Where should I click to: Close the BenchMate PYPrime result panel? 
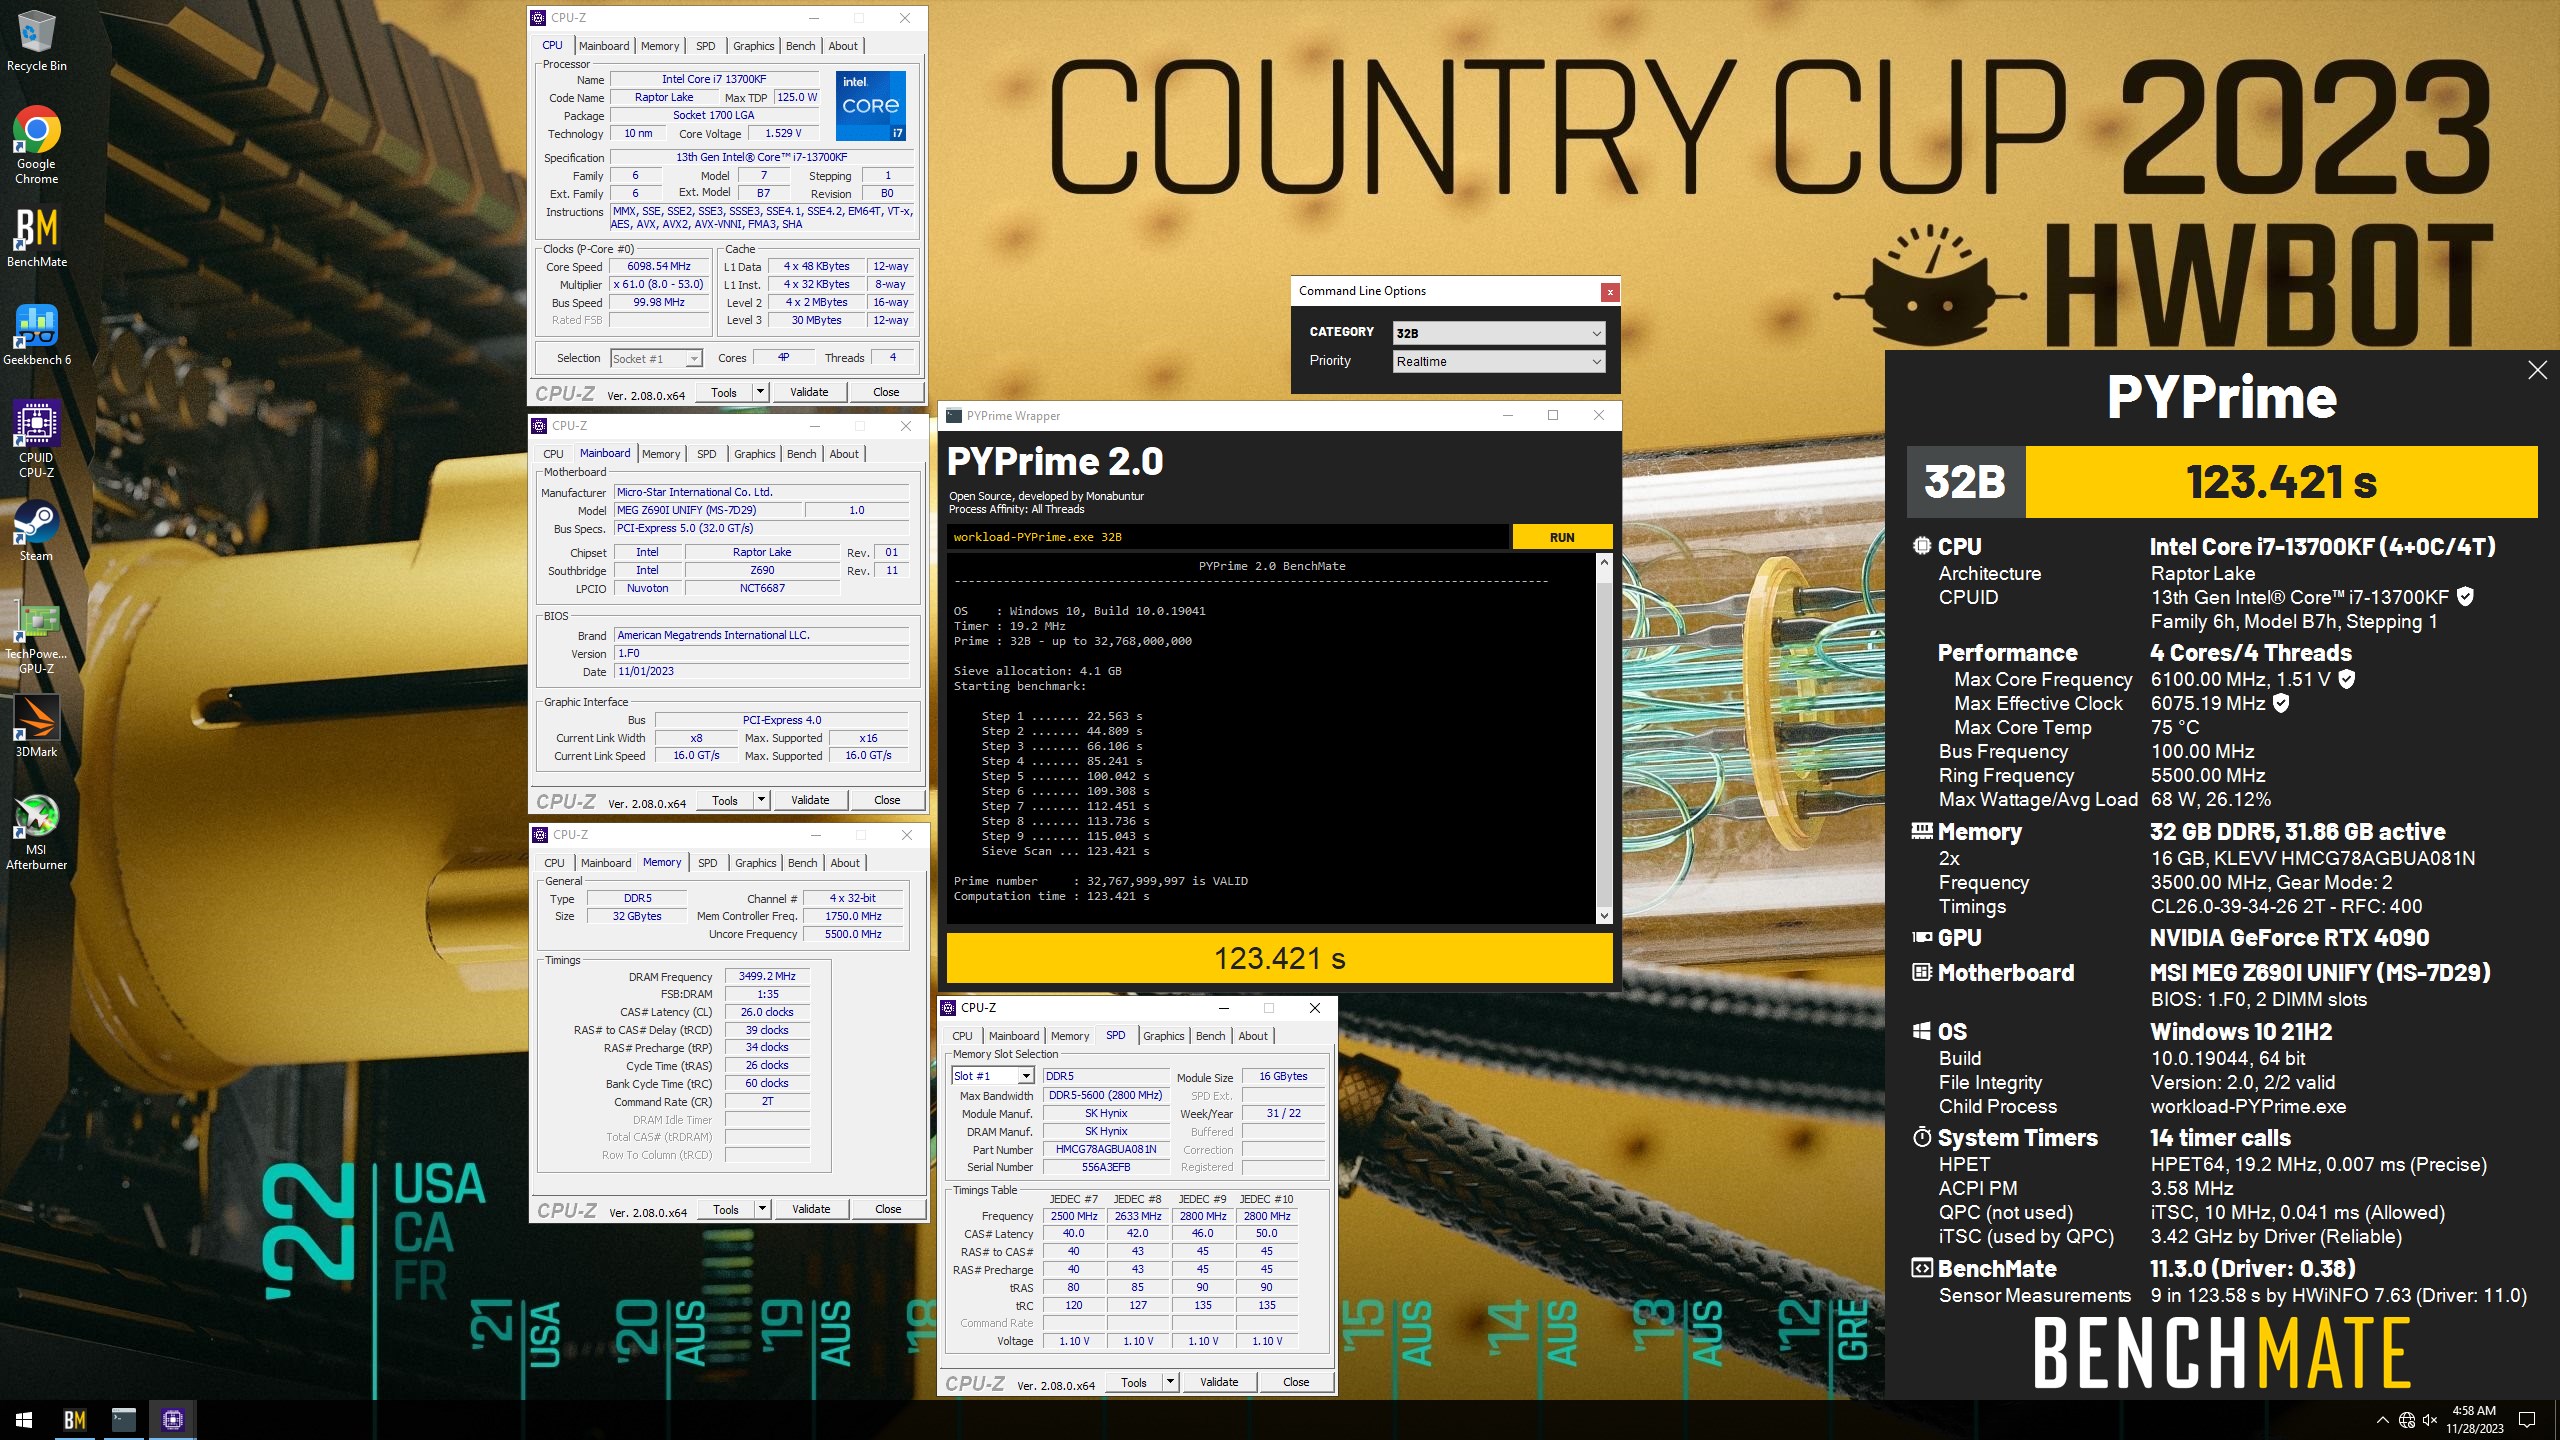pyautogui.click(x=2537, y=371)
